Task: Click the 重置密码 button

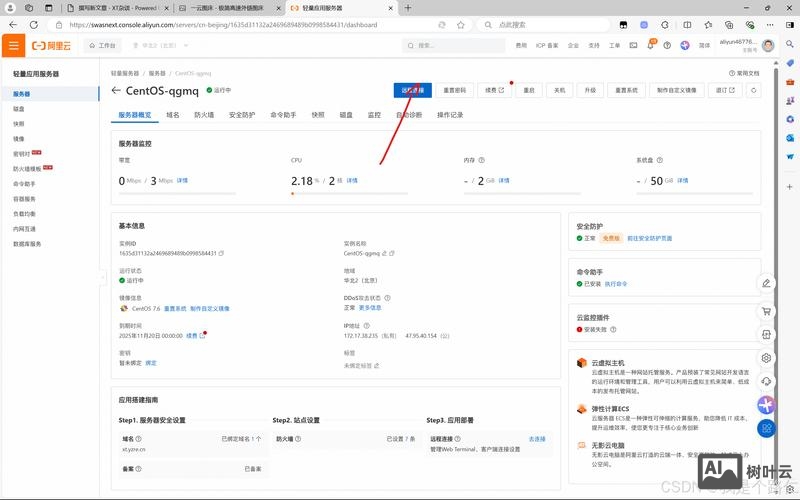Action: click(455, 90)
